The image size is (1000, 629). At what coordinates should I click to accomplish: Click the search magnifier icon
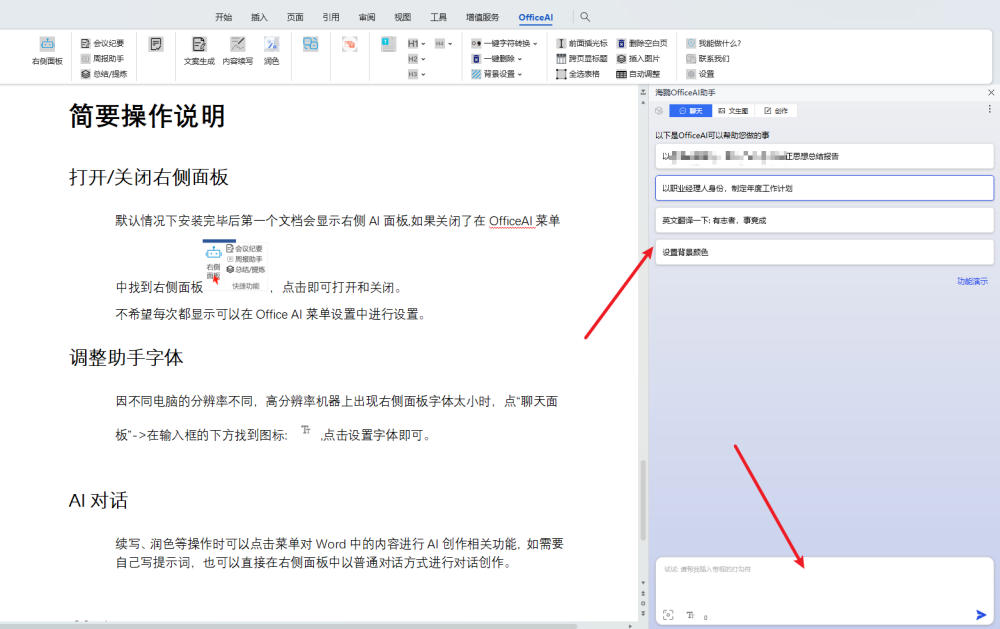click(585, 17)
